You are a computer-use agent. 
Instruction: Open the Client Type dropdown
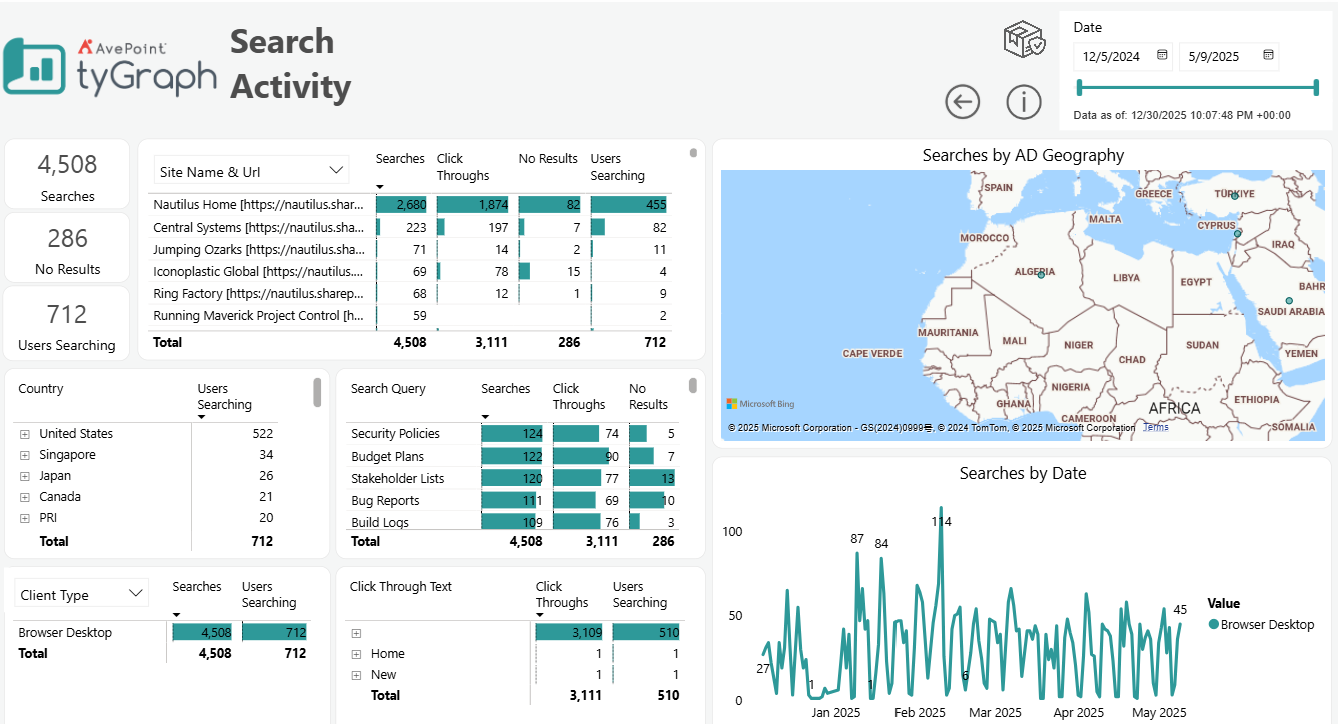81,593
